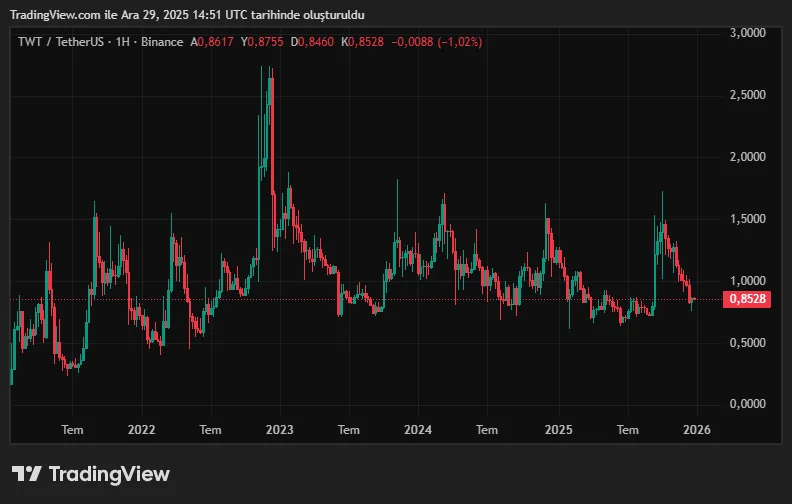
Task: Select the 1H interval label
Action: click(117, 42)
